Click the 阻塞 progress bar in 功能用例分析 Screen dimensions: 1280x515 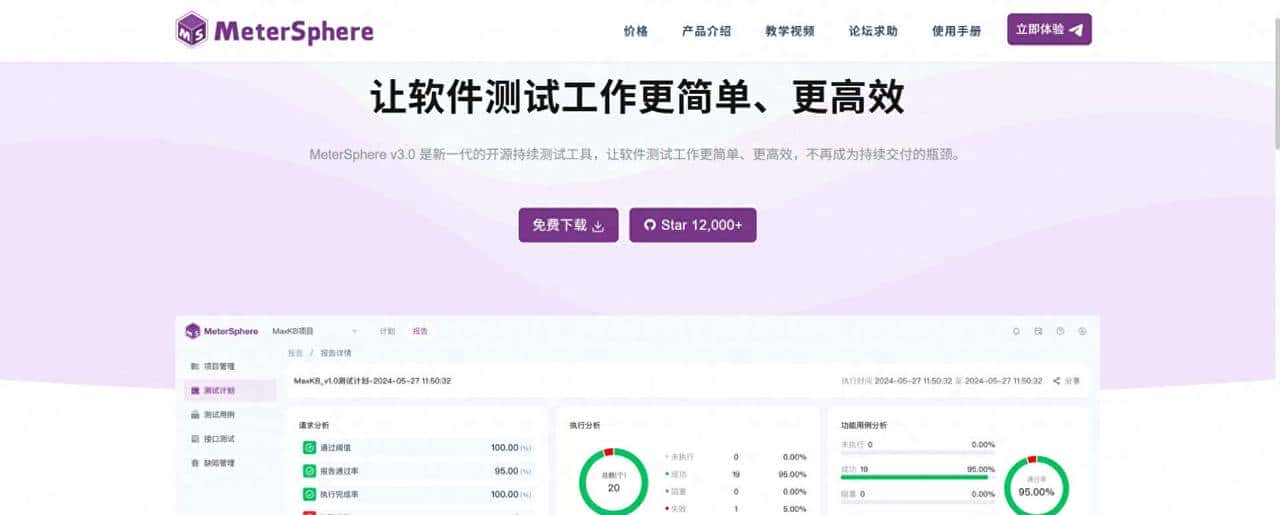click(x=918, y=501)
